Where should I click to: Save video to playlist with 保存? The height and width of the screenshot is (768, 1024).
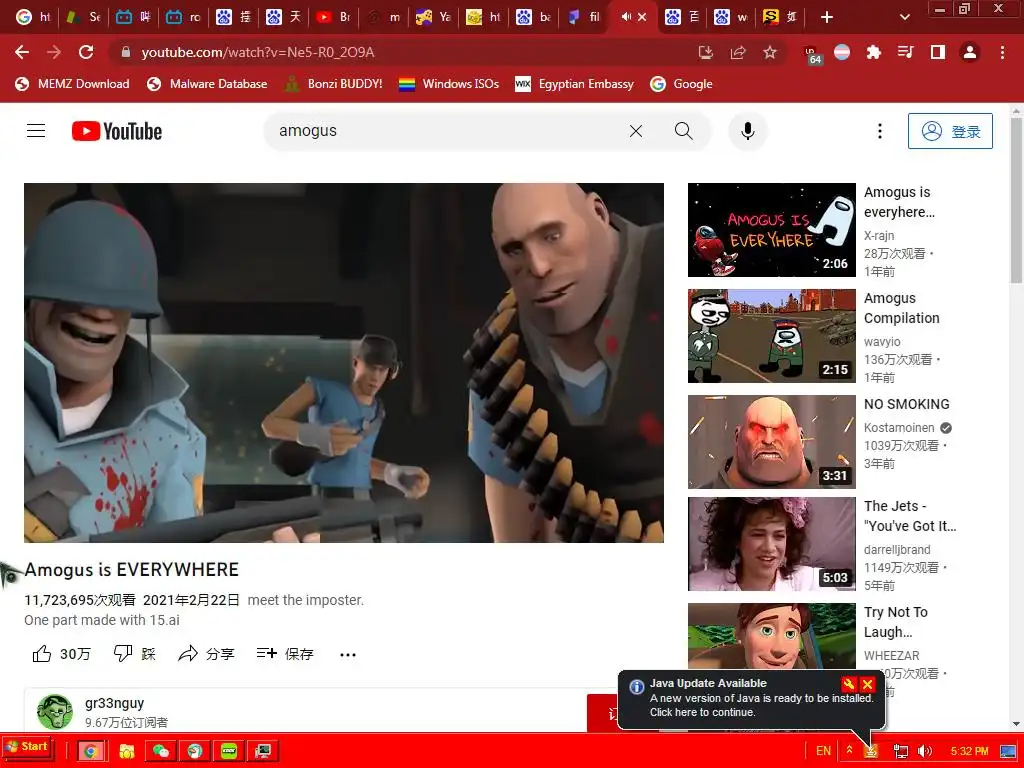[x=285, y=654]
